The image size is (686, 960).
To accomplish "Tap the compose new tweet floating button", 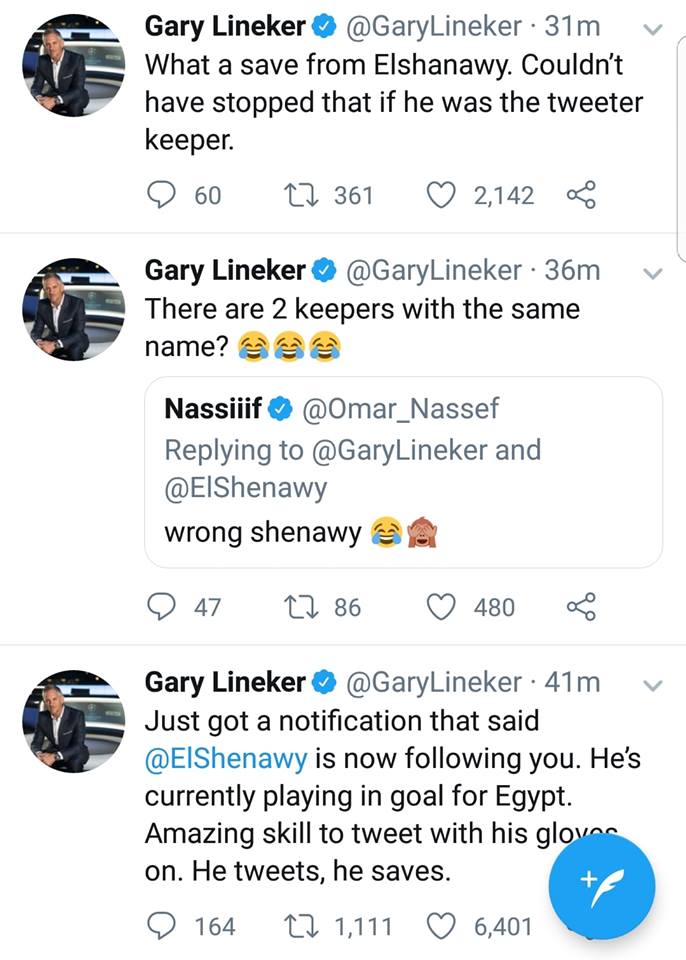I will pyautogui.click(x=602, y=883).
